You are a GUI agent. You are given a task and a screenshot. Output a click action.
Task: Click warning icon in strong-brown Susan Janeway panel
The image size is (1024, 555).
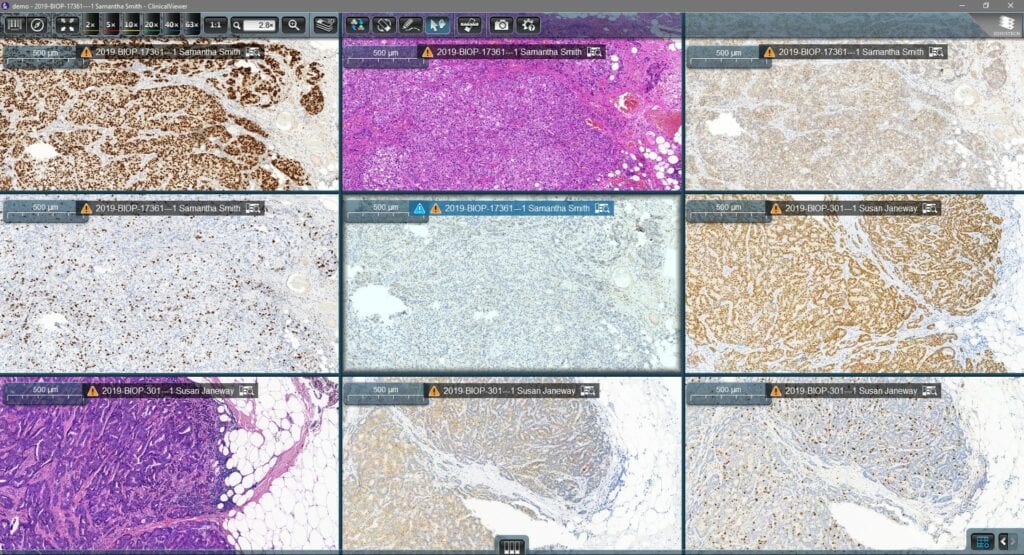pyautogui.click(x=776, y=208)
